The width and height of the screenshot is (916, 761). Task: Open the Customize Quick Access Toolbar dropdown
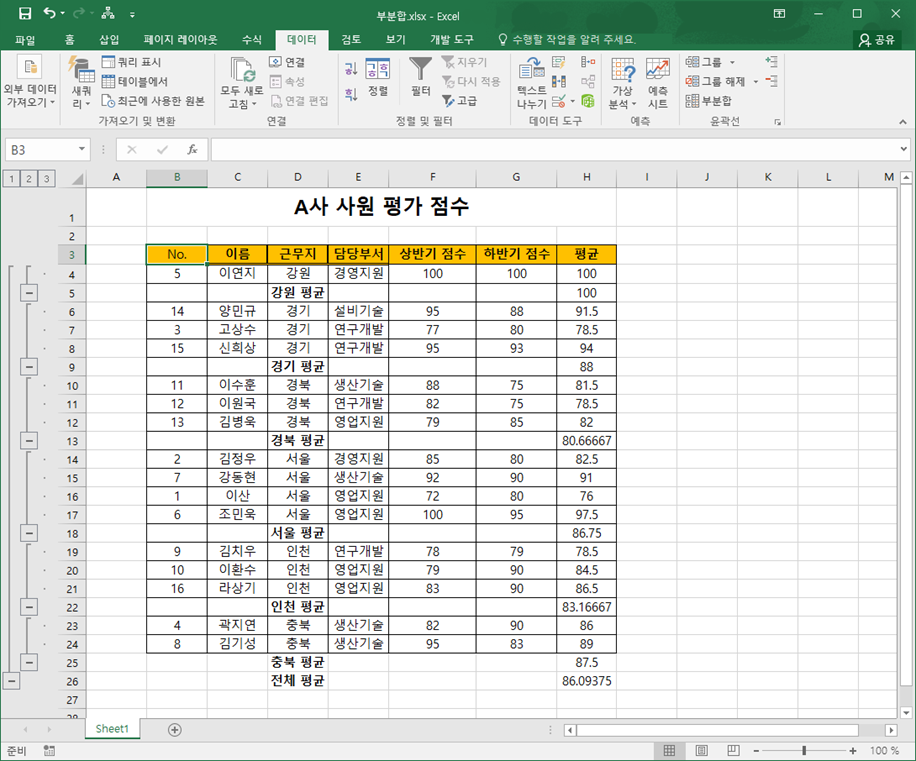pyautogui.click(x=133, y=15)
